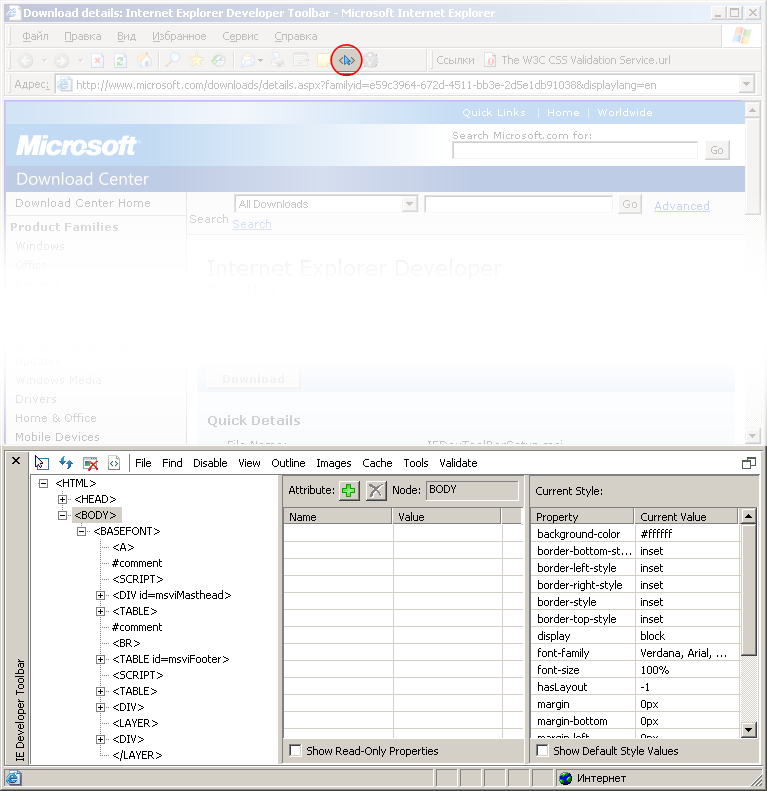Screen dimensions: 767x791
Task: Open the browser Избранное menu
Action: [179, 36]
